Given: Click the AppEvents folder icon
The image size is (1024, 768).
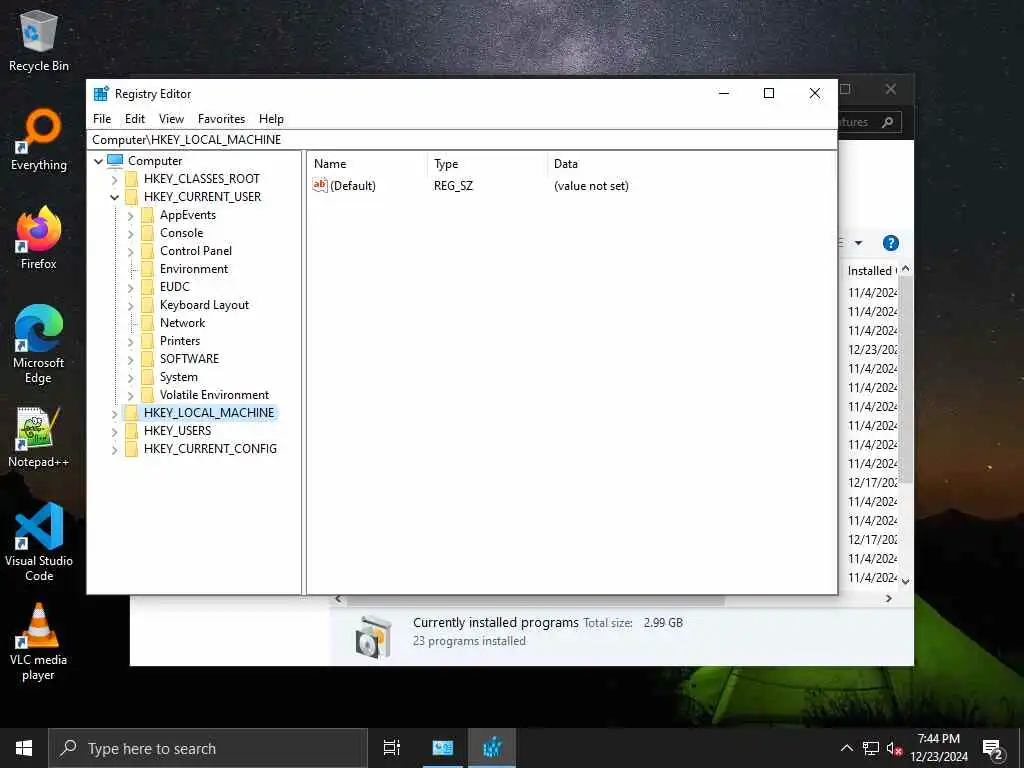Looking at the screenshot, I should click(148, 215).
